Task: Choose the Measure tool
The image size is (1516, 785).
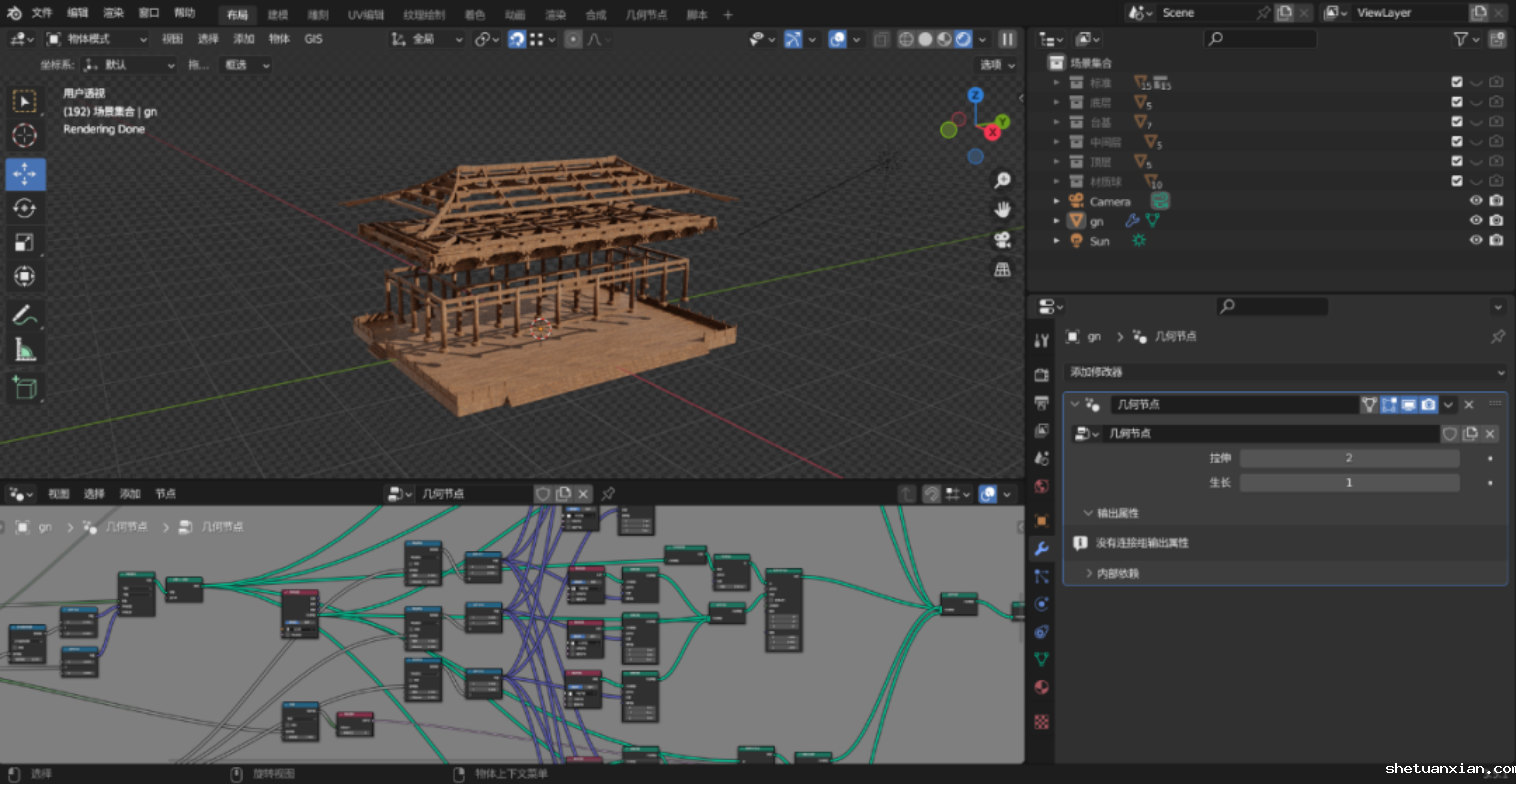Action: tap(25, 350)
